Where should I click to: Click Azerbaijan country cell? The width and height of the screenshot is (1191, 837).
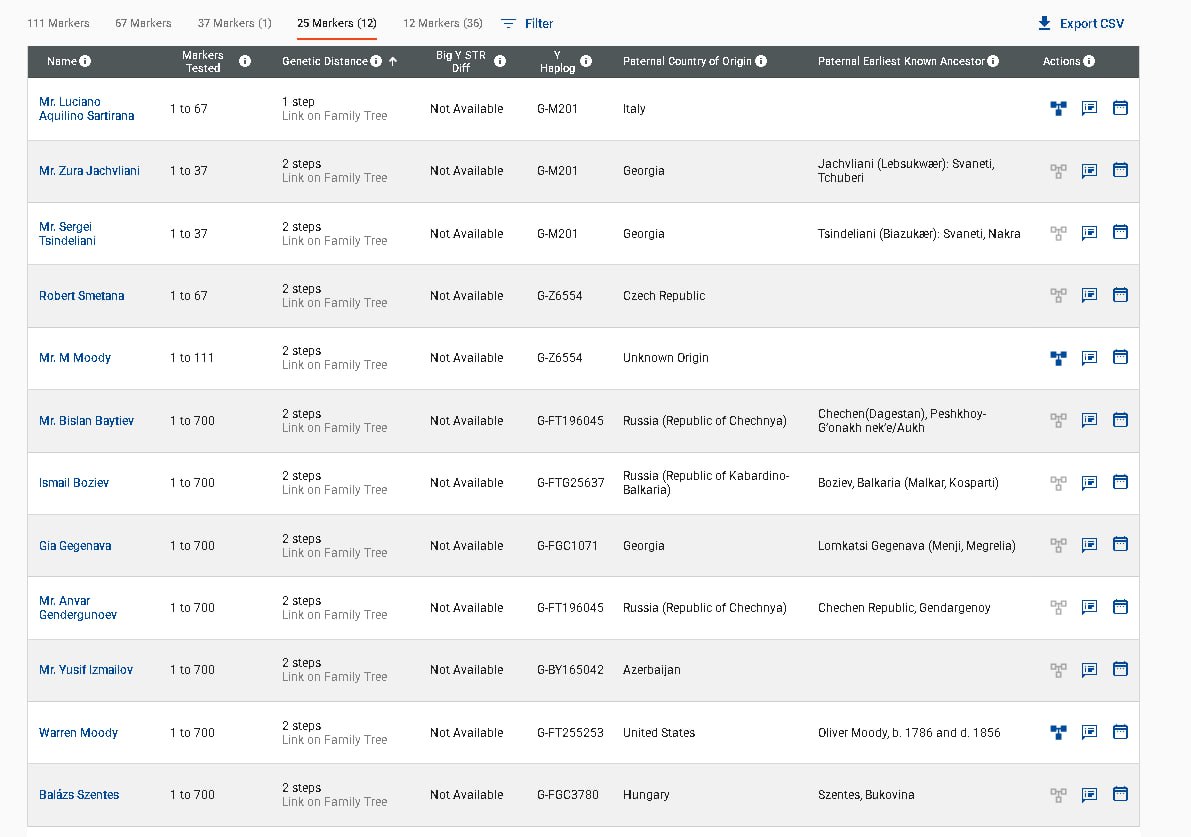(652, 669)
